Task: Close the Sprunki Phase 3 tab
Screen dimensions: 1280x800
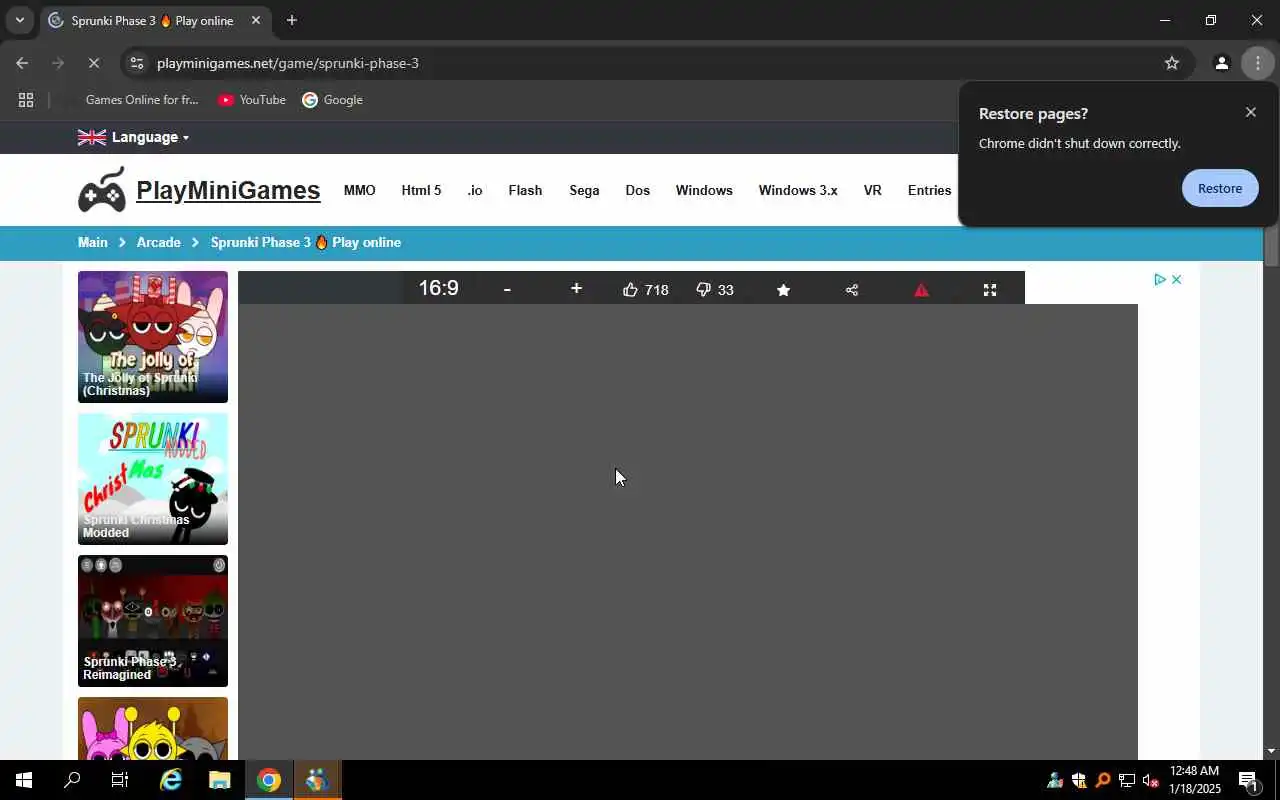Action: coord(256,20)
